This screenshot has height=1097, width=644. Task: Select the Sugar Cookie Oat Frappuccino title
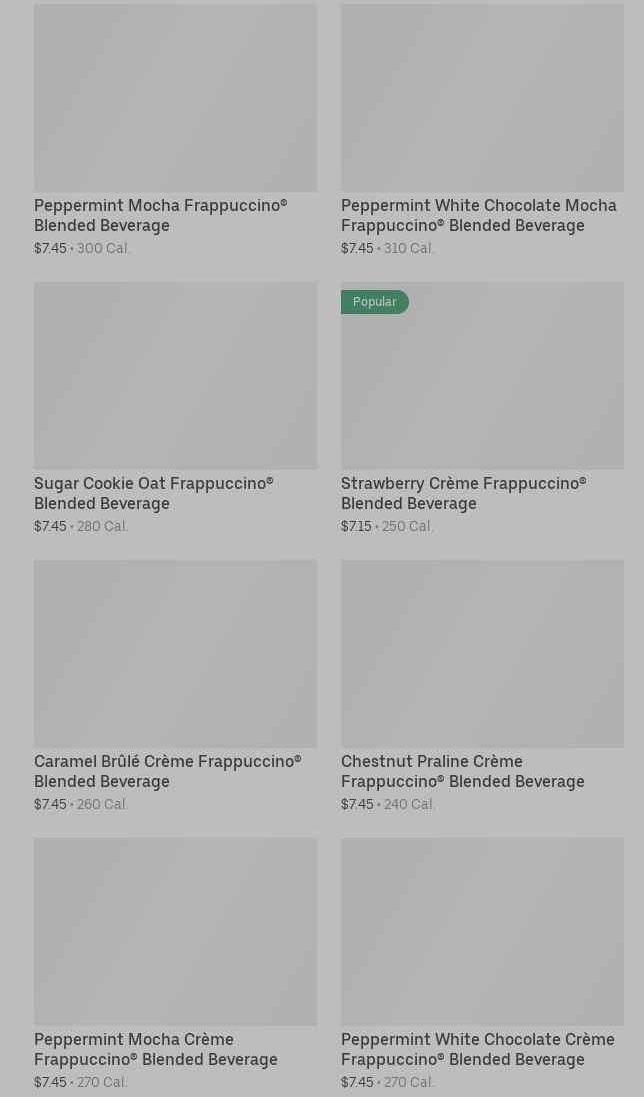coord(153,493)
